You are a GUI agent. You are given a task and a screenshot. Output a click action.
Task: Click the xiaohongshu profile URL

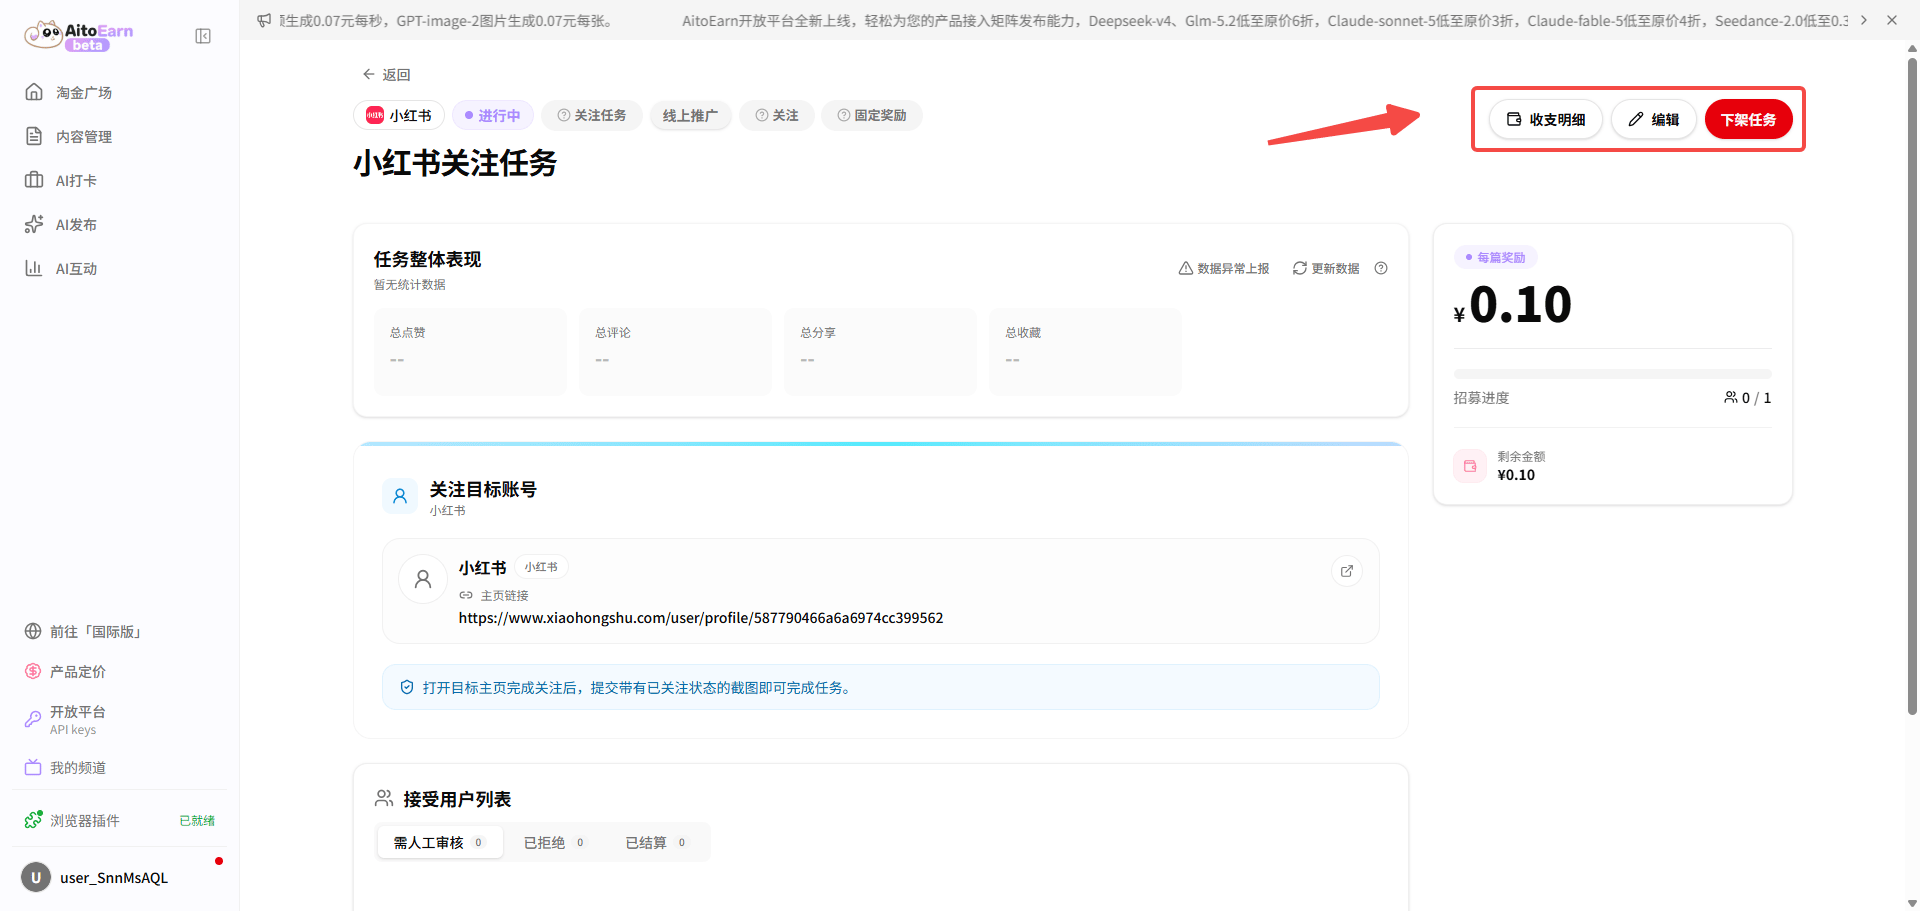701,618
